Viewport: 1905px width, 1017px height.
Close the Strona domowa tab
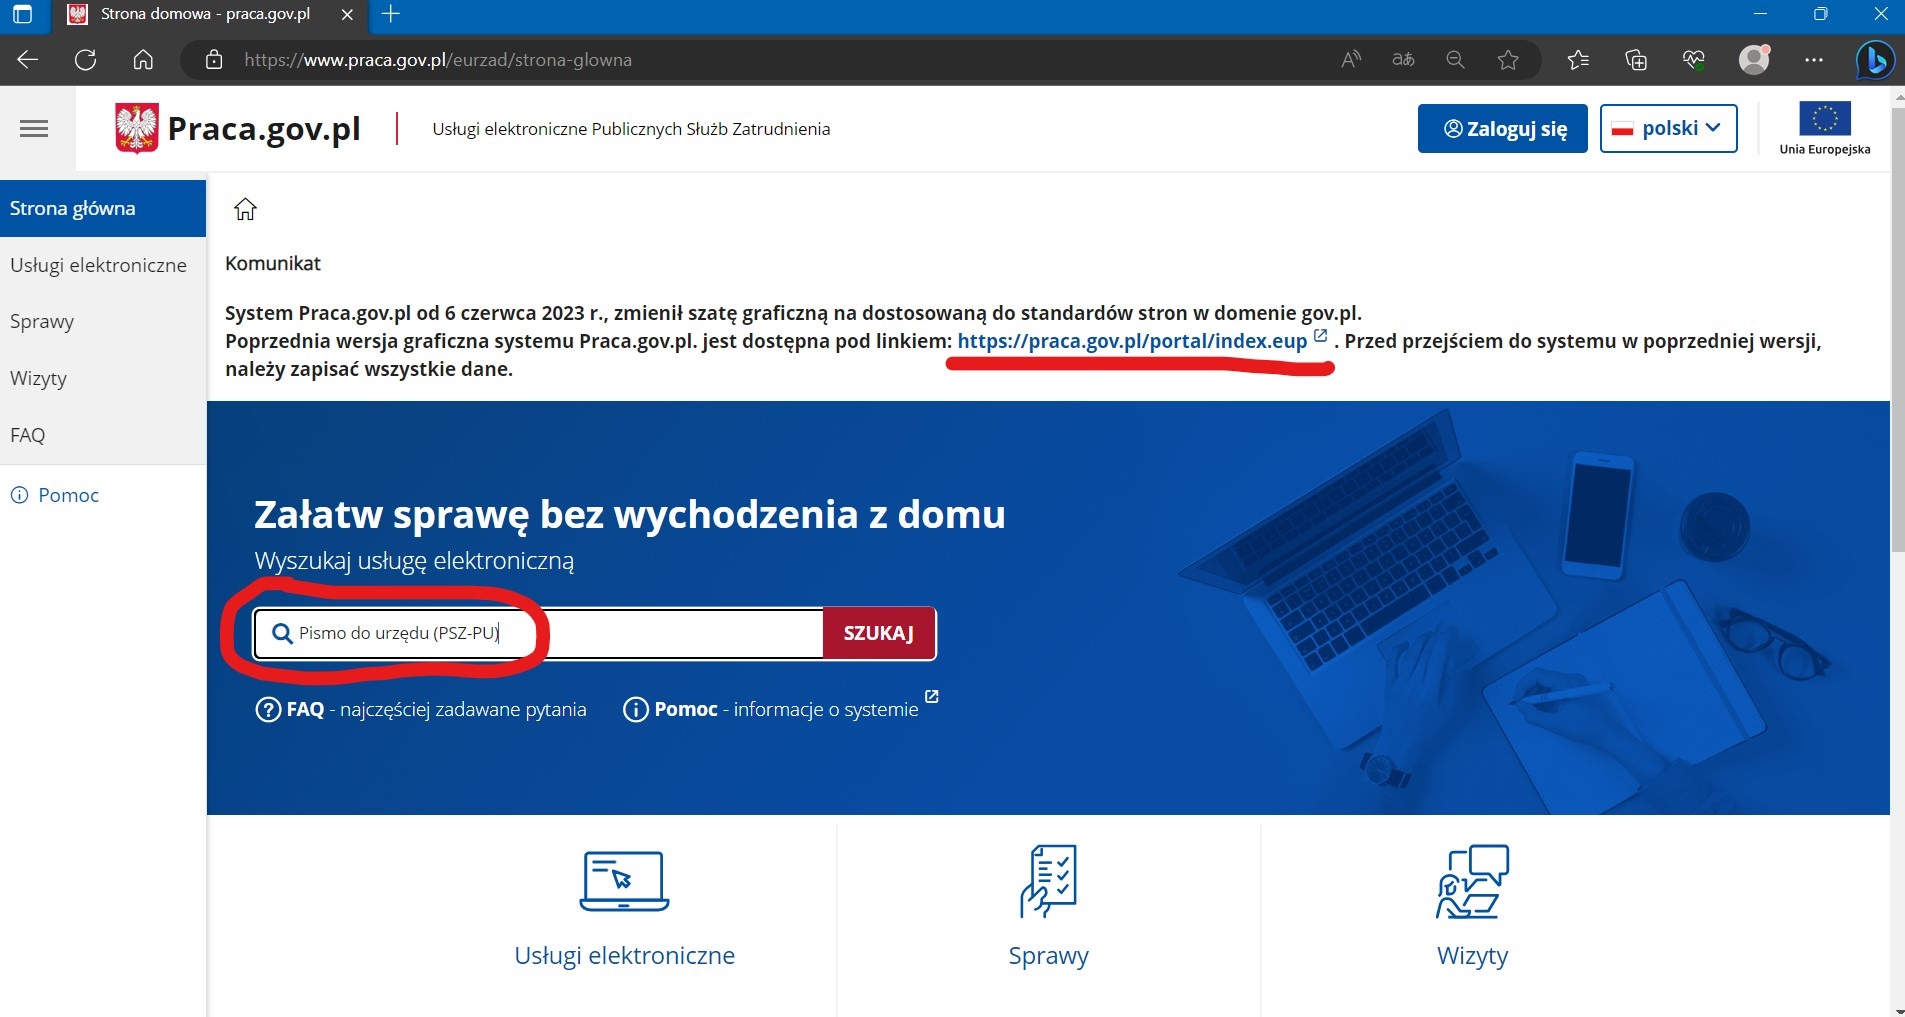(347, 14)
